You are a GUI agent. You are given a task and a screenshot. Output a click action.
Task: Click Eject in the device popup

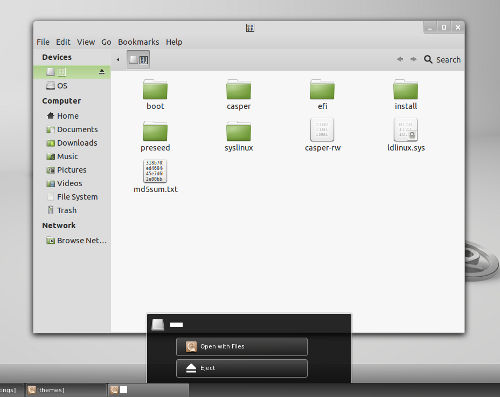click(242, 368)
